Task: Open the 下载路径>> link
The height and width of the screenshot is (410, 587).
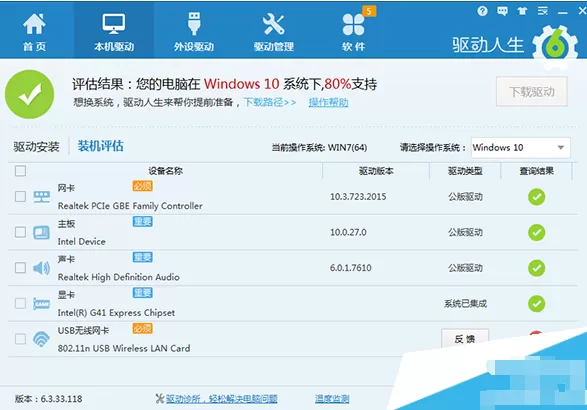Action: pyautogui.click(x=270, y=102)
